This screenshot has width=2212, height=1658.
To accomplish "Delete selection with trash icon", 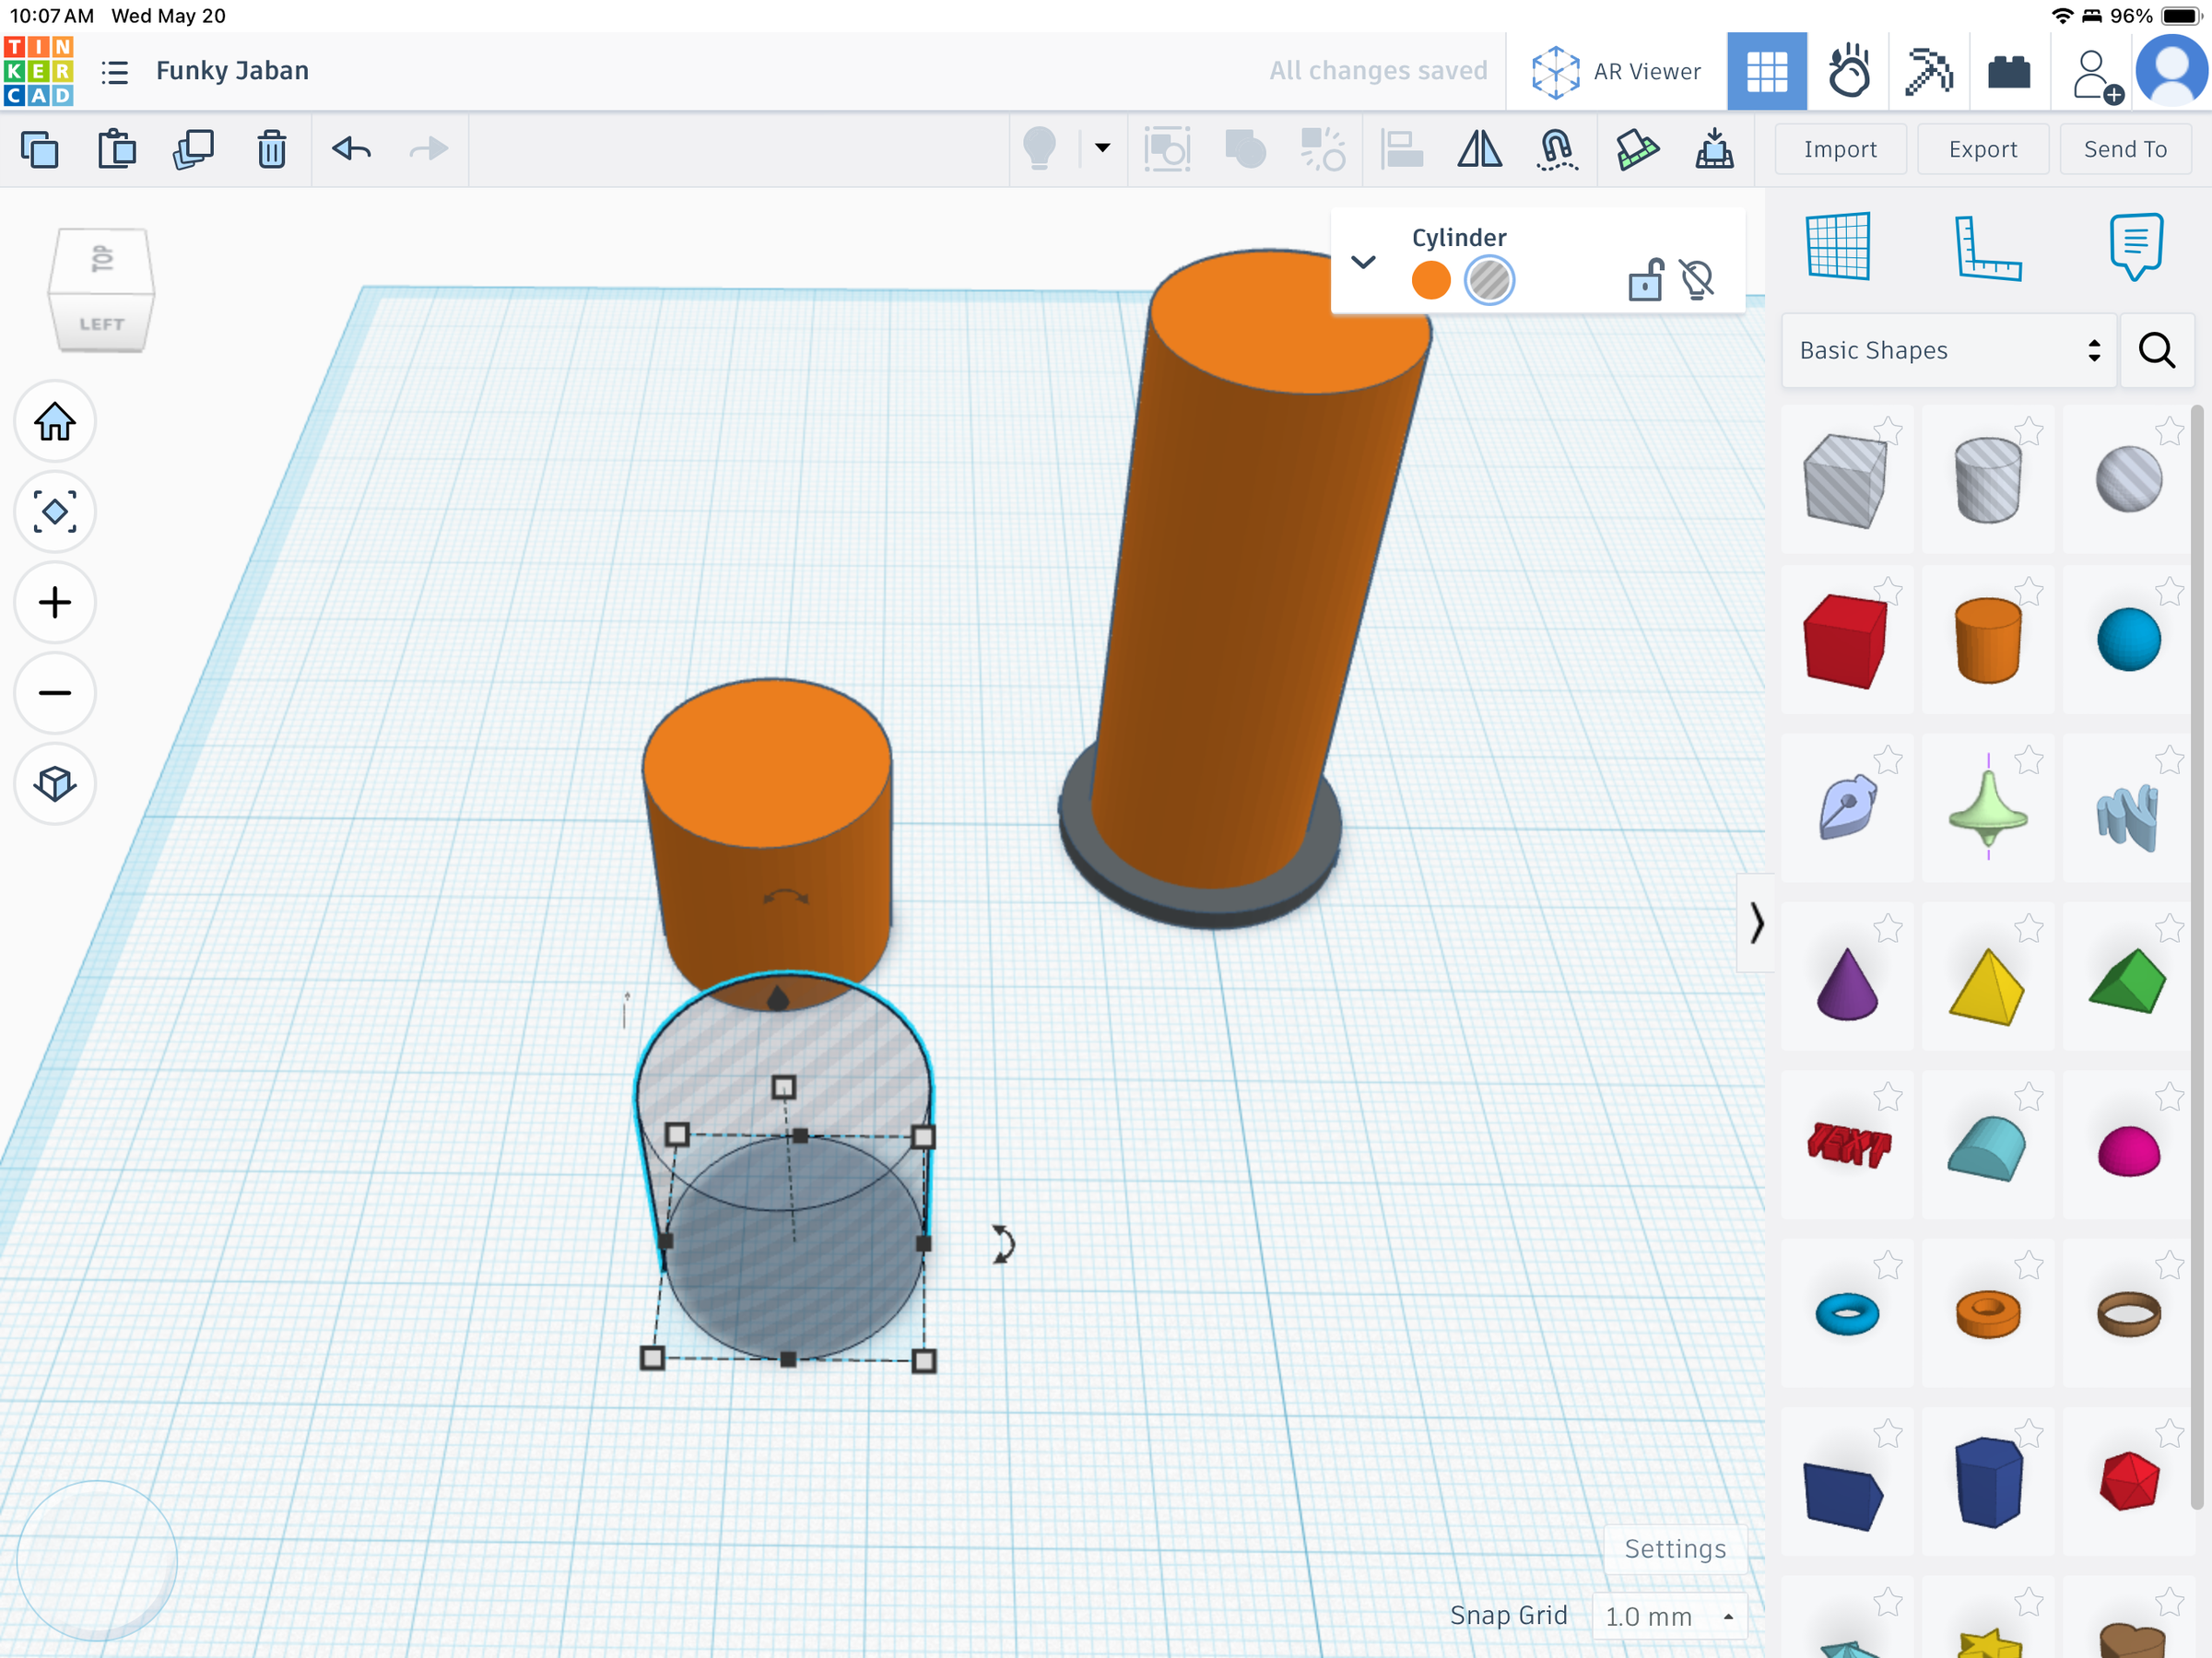I will [x=271, y=150].
